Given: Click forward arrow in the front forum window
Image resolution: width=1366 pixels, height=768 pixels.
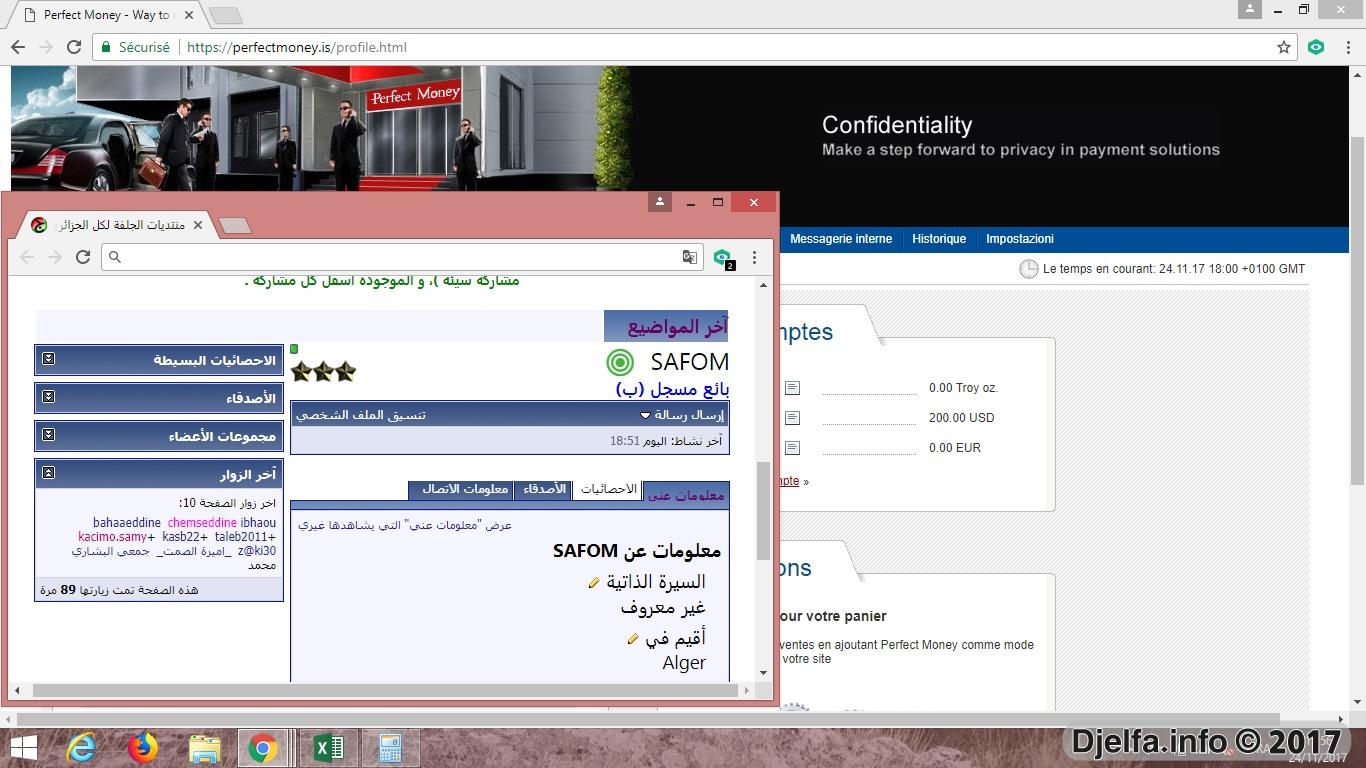Looking at the screenshot, I should pyautogui.click(x=55, y=257).
